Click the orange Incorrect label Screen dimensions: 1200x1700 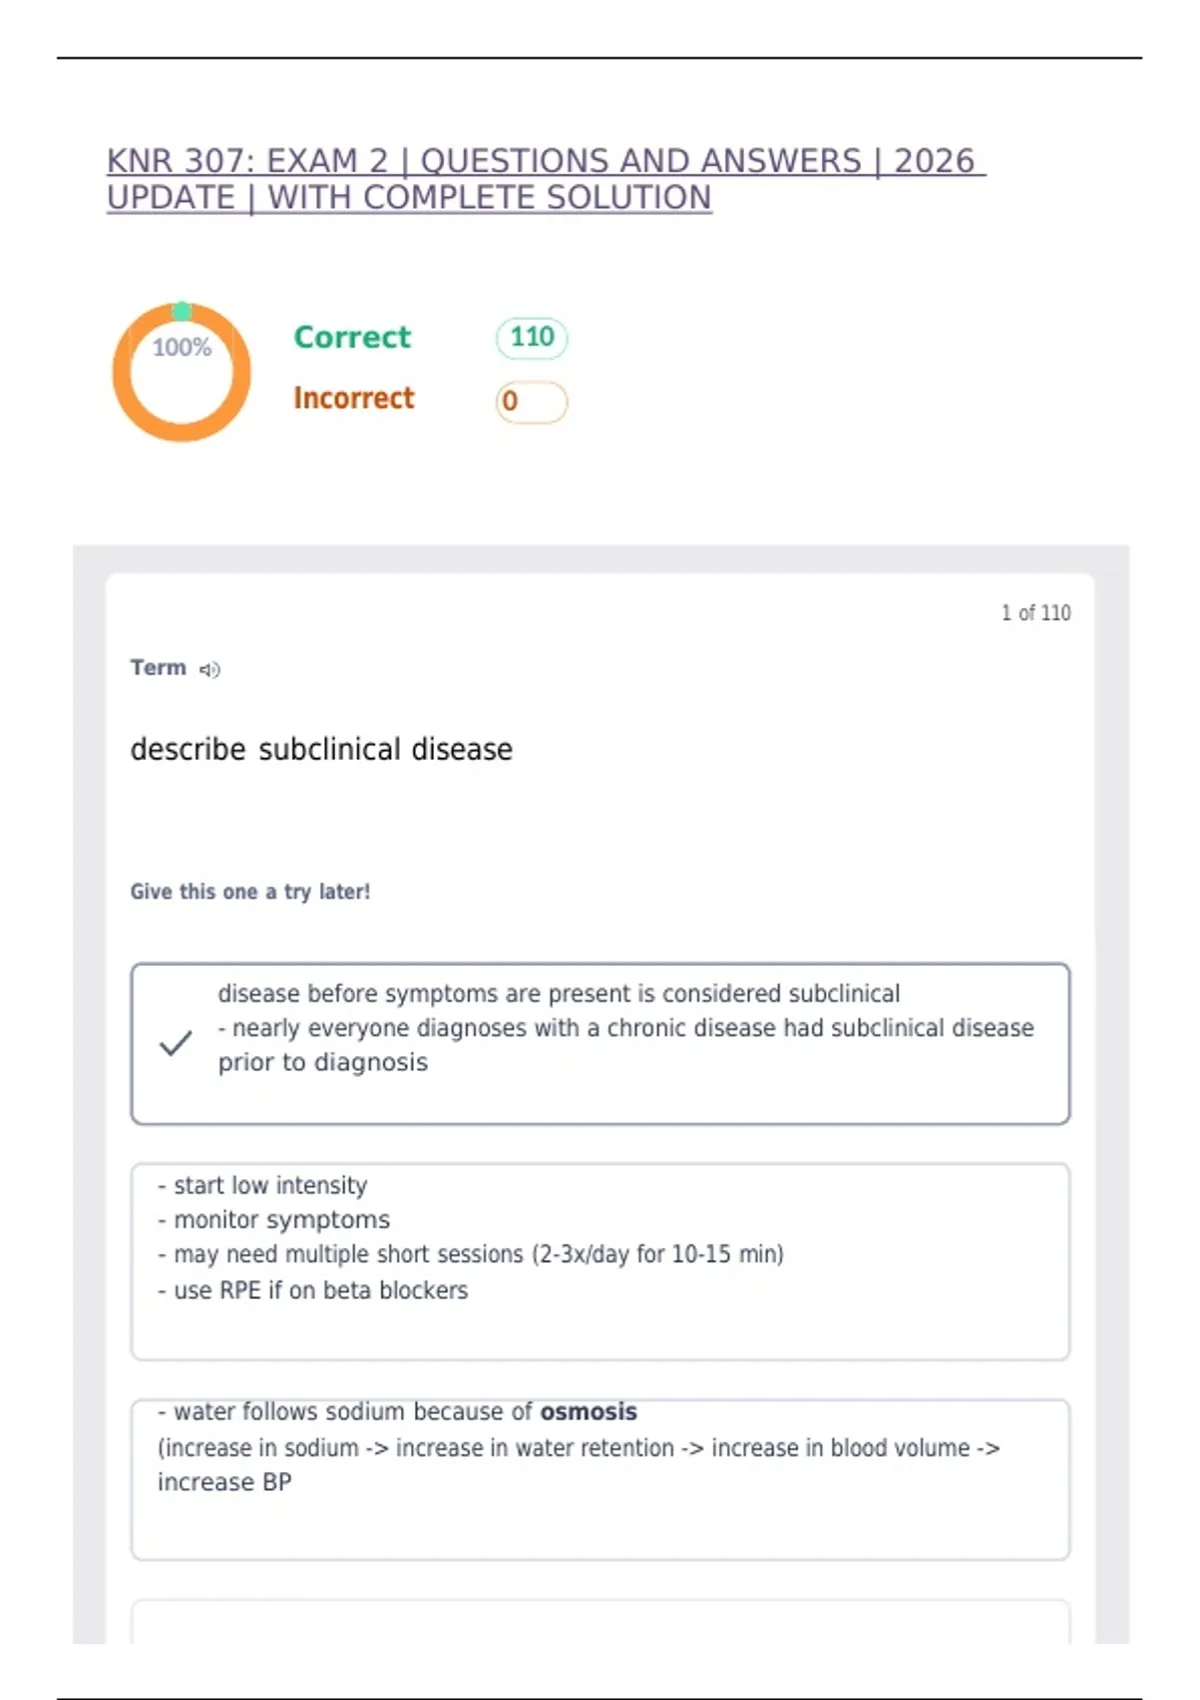pos(353,398)
